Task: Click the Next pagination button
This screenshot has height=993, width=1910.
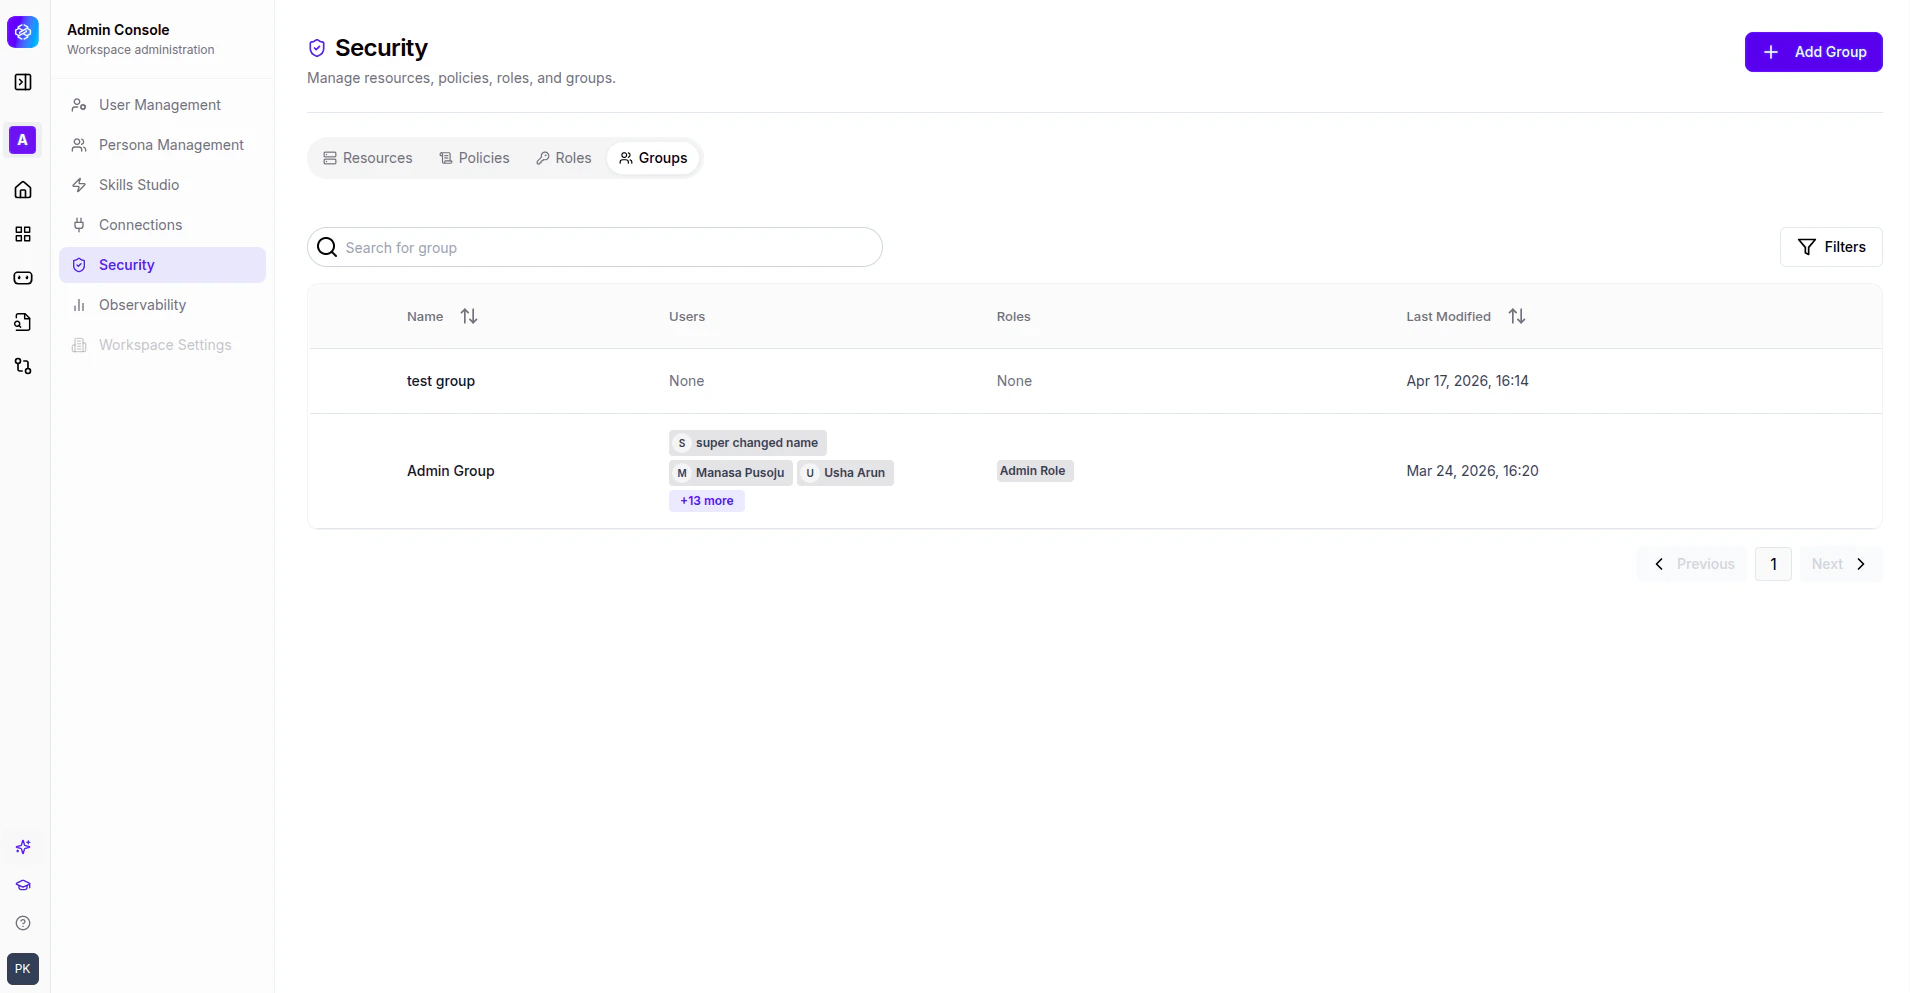Action: tap(1840, 564)
